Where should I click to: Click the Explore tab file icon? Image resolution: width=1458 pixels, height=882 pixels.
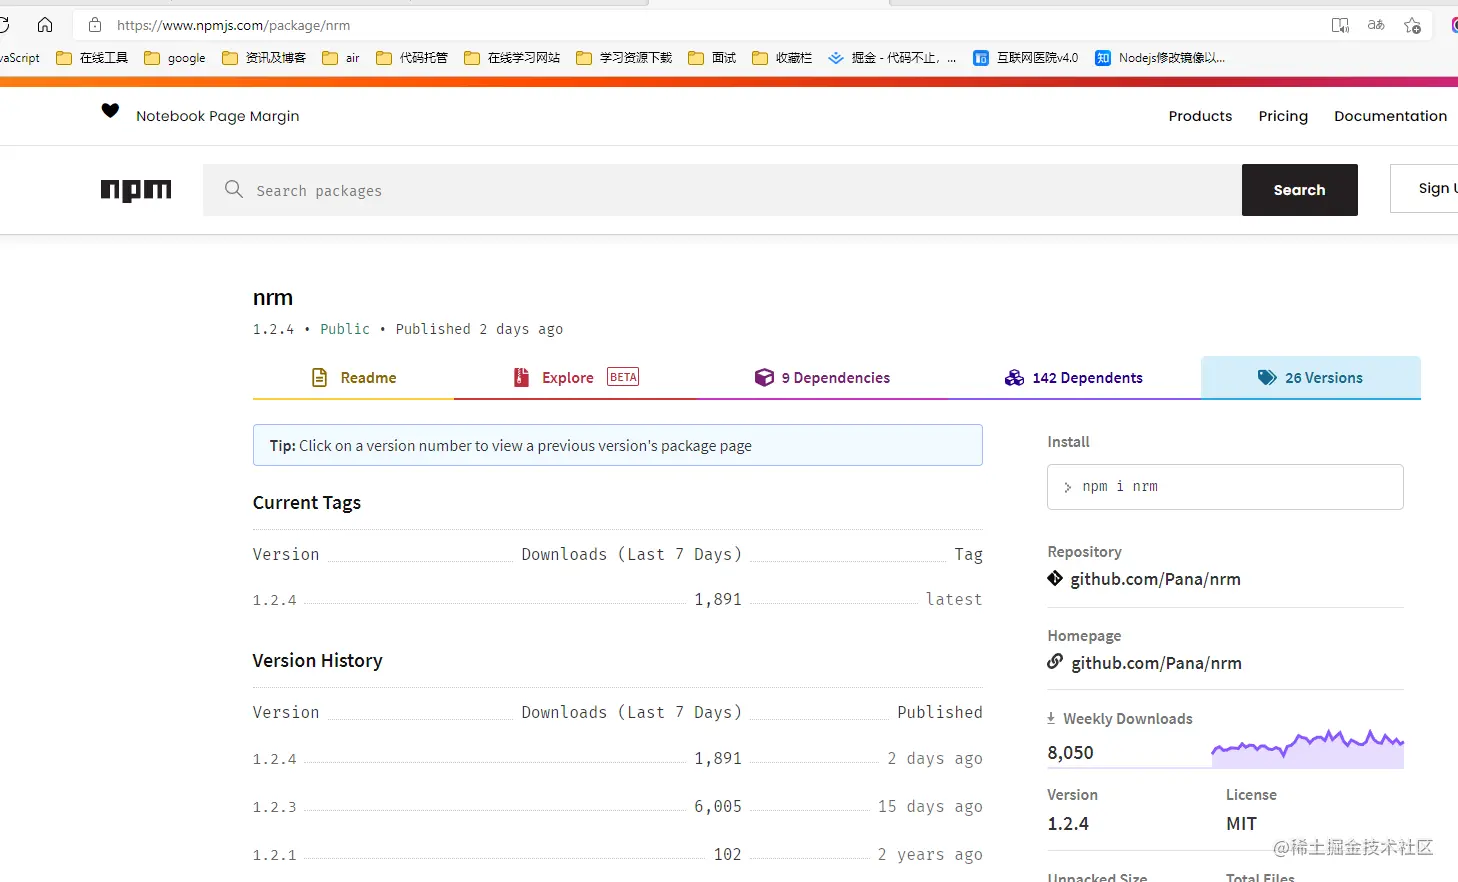pos(521,377)
